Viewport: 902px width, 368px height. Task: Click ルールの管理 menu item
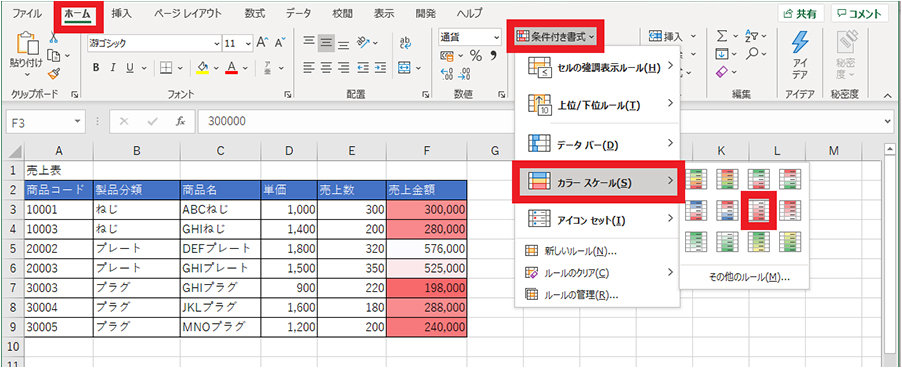598,295
